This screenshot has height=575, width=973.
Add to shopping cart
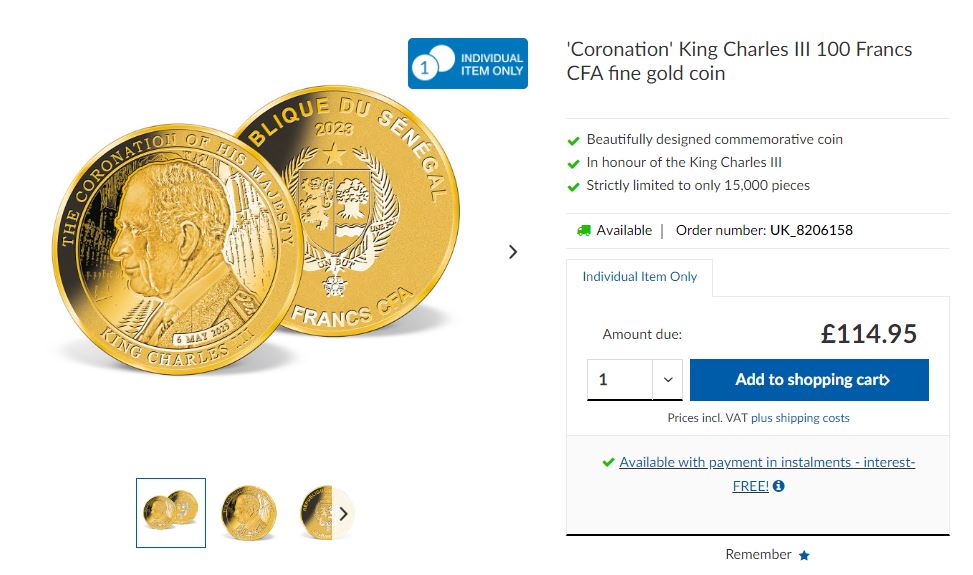[x=809, y=380]
